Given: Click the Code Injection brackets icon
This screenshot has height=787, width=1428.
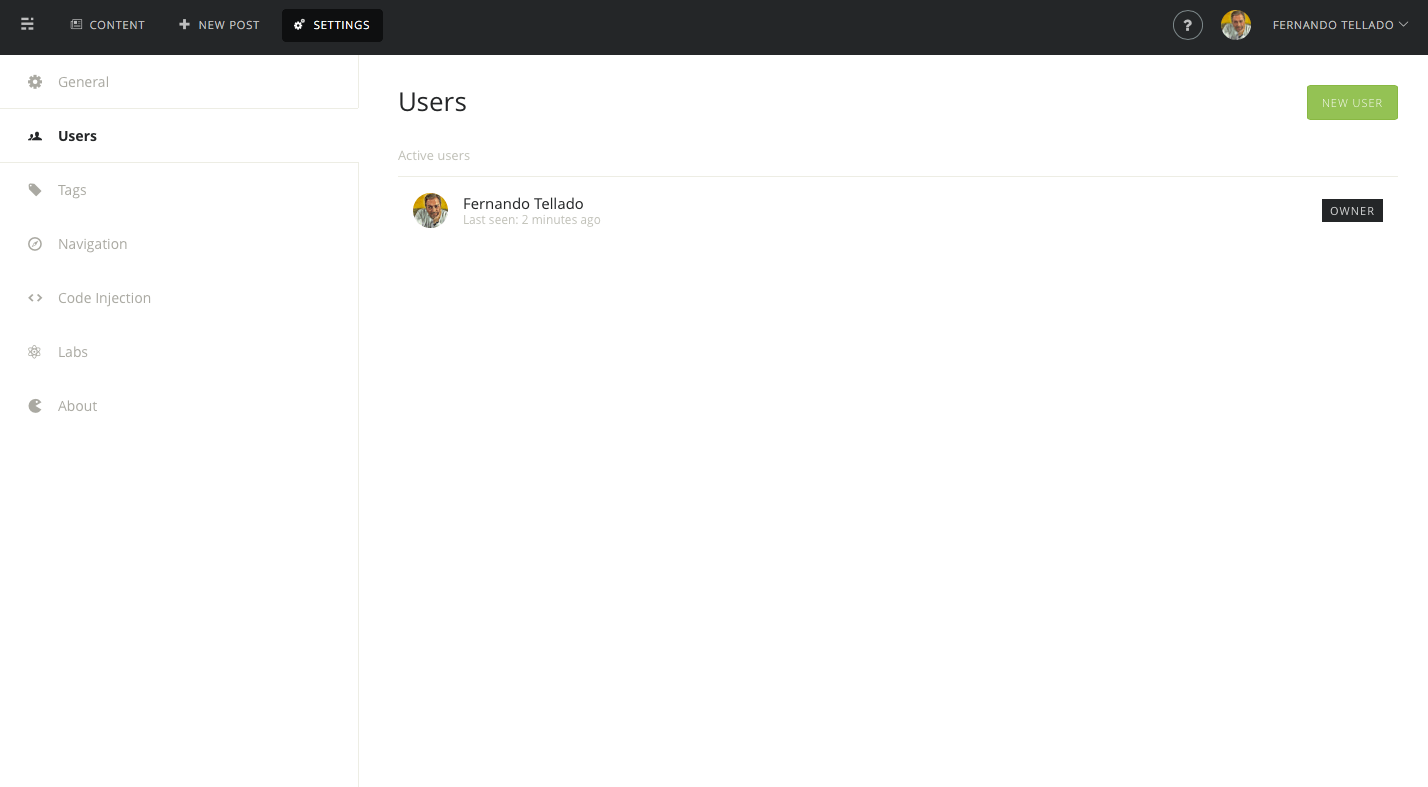Looking at the screenshot, I should (x=35, y=298).
